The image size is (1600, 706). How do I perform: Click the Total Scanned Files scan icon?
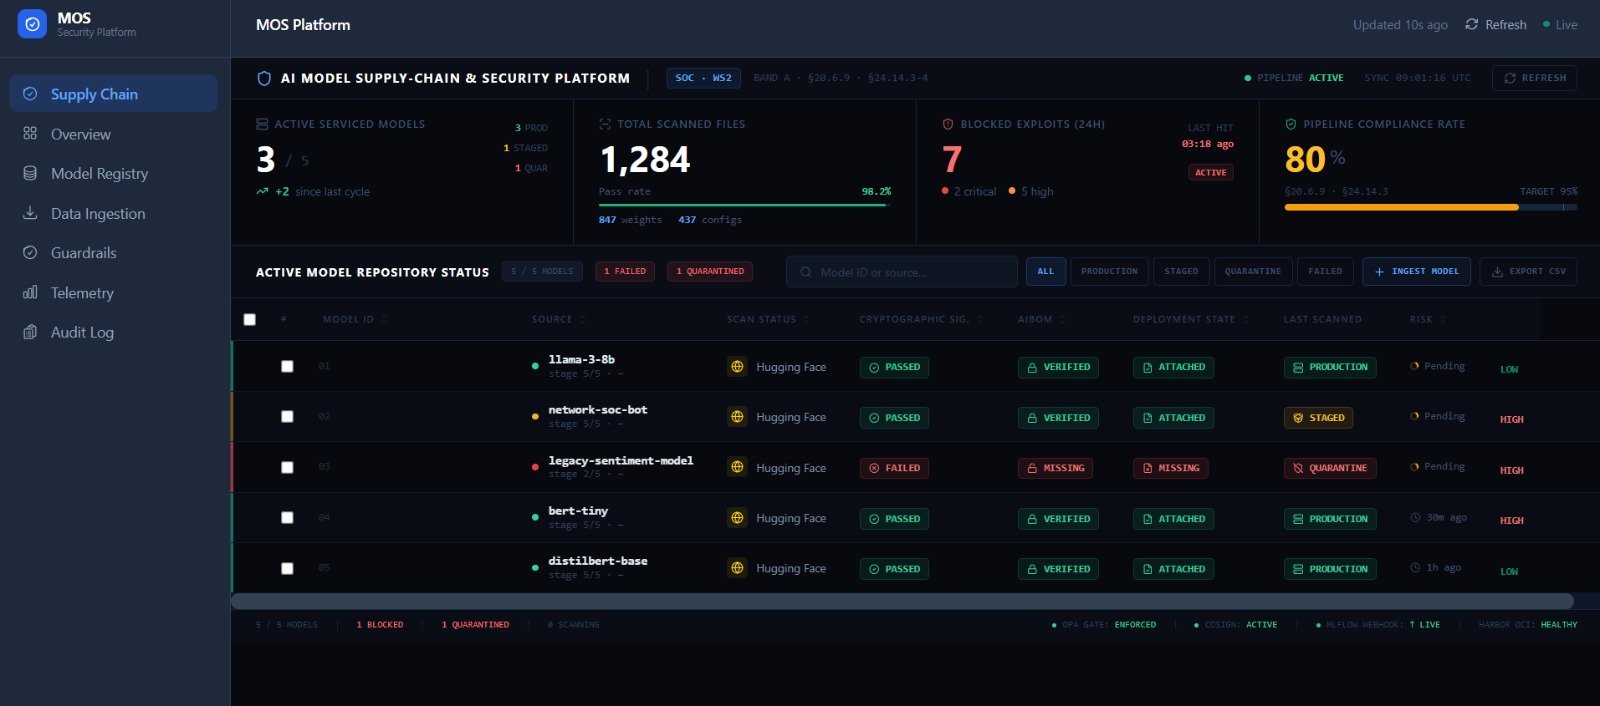(605, 124)
